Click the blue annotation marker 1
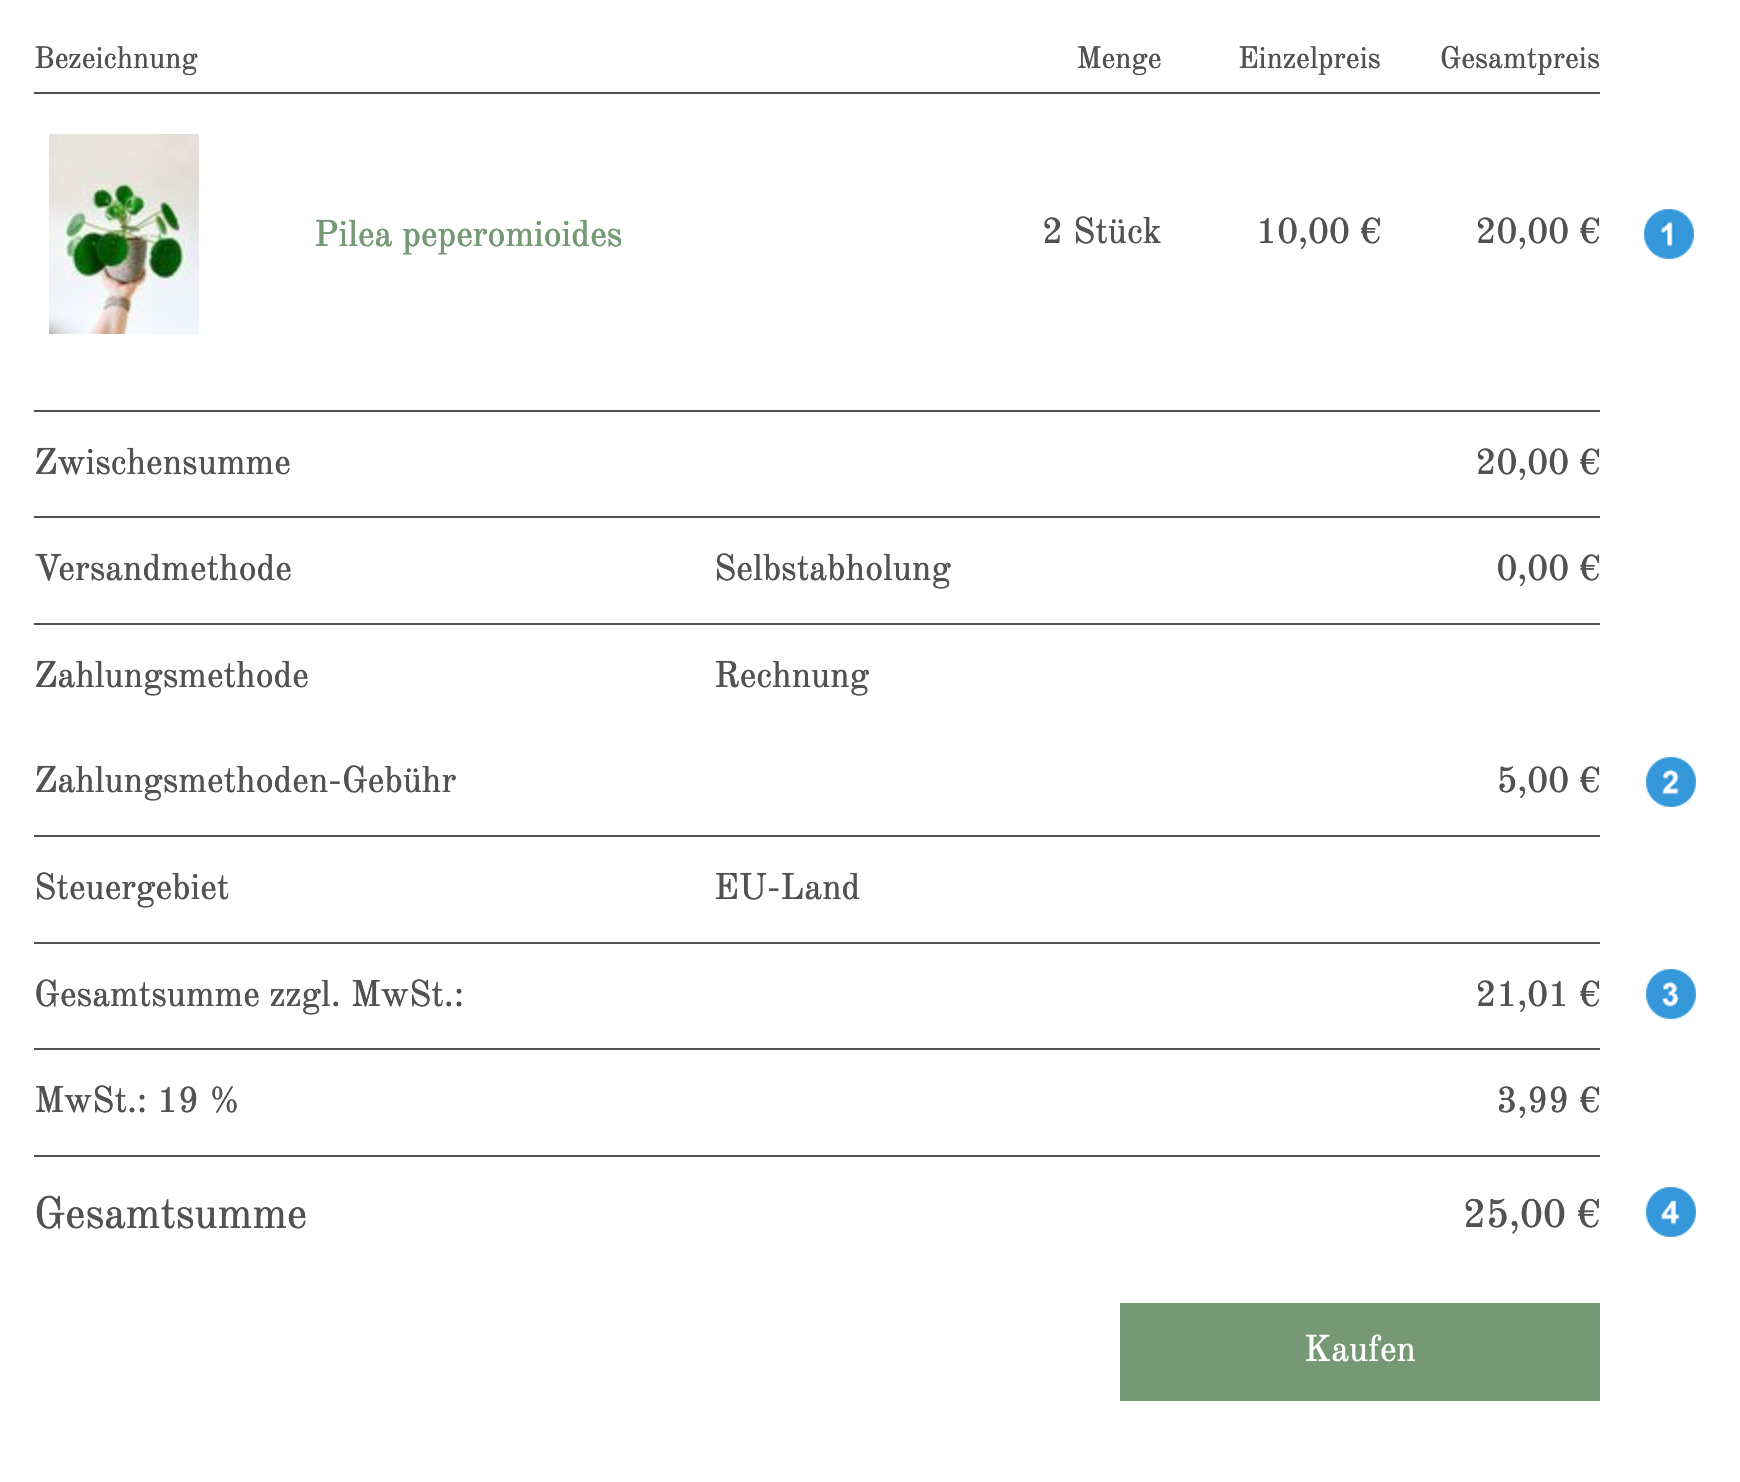Screen dimensions: 1740x1482 point(1669,235)
